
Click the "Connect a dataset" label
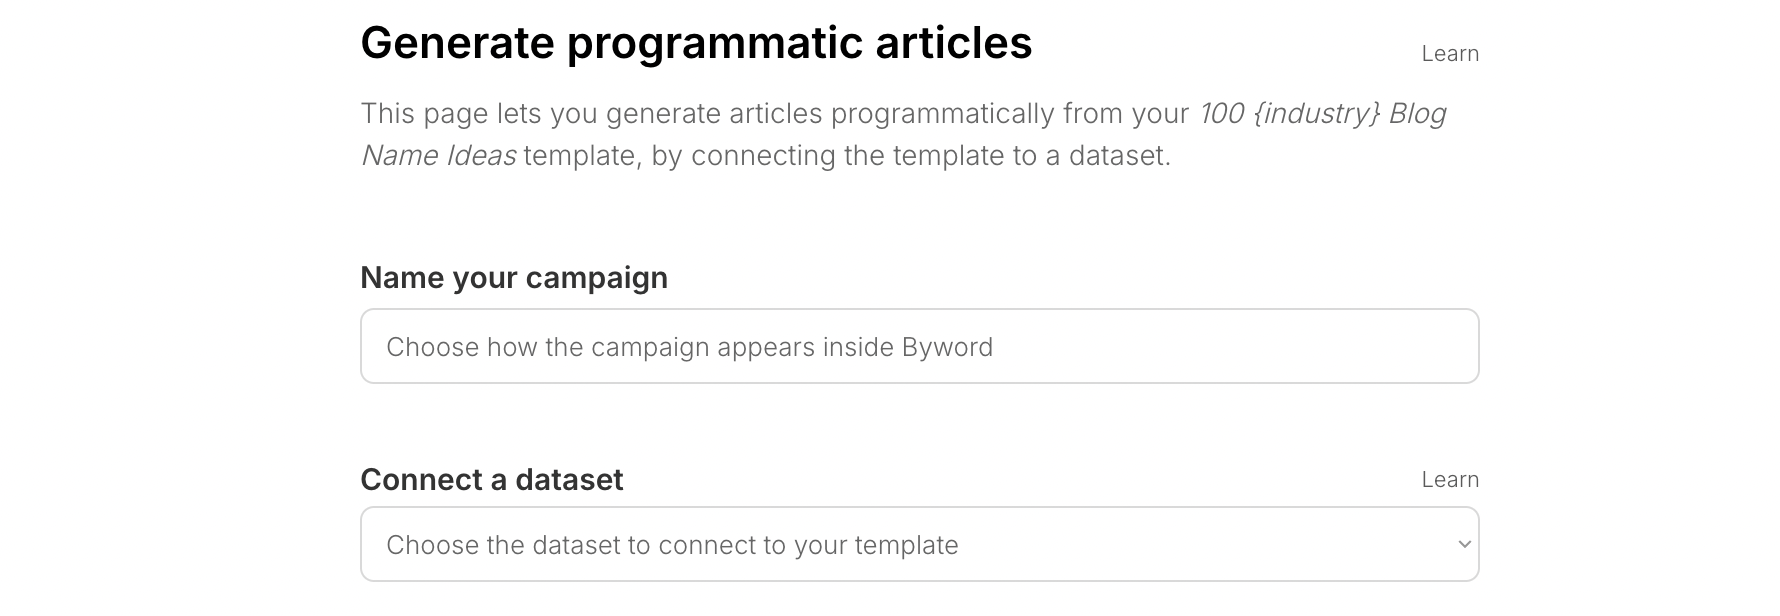click(492, 480)
